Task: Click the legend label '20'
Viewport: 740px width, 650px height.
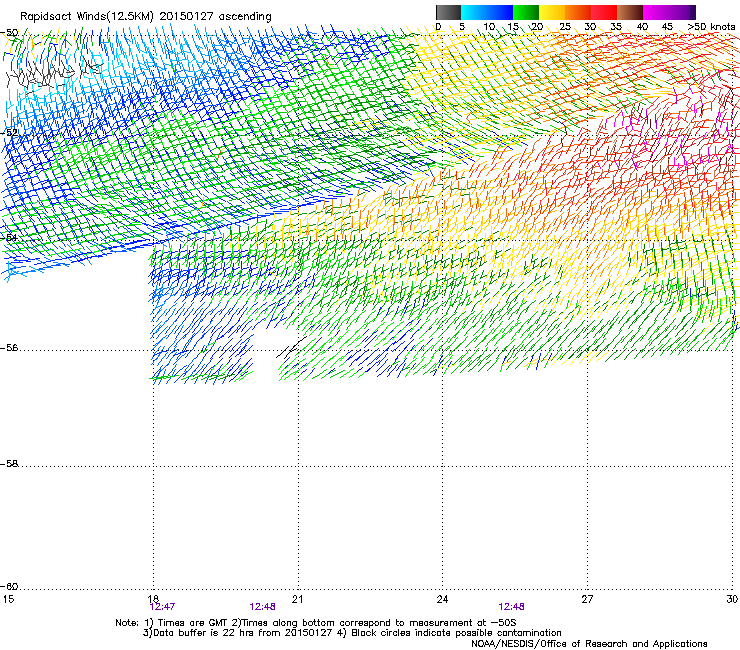Action: (538, 27)
